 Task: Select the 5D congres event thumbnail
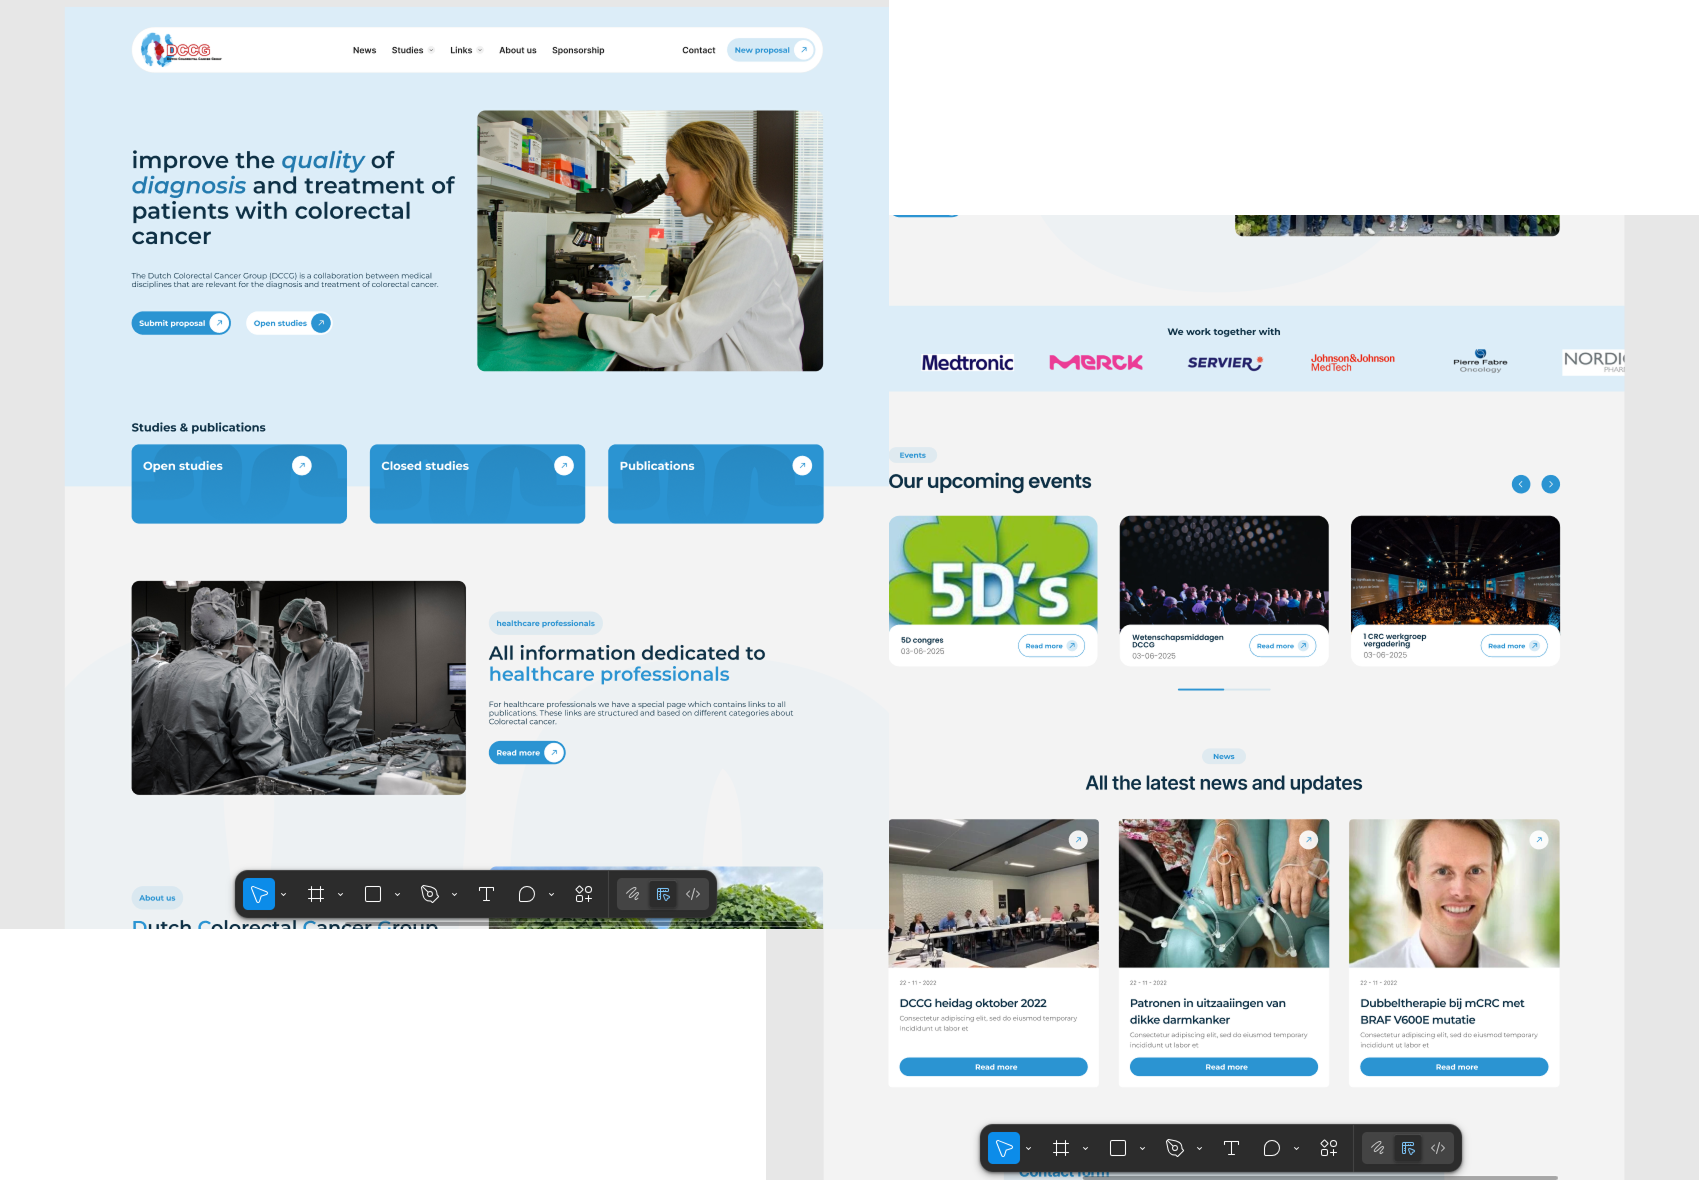(993, 571)
